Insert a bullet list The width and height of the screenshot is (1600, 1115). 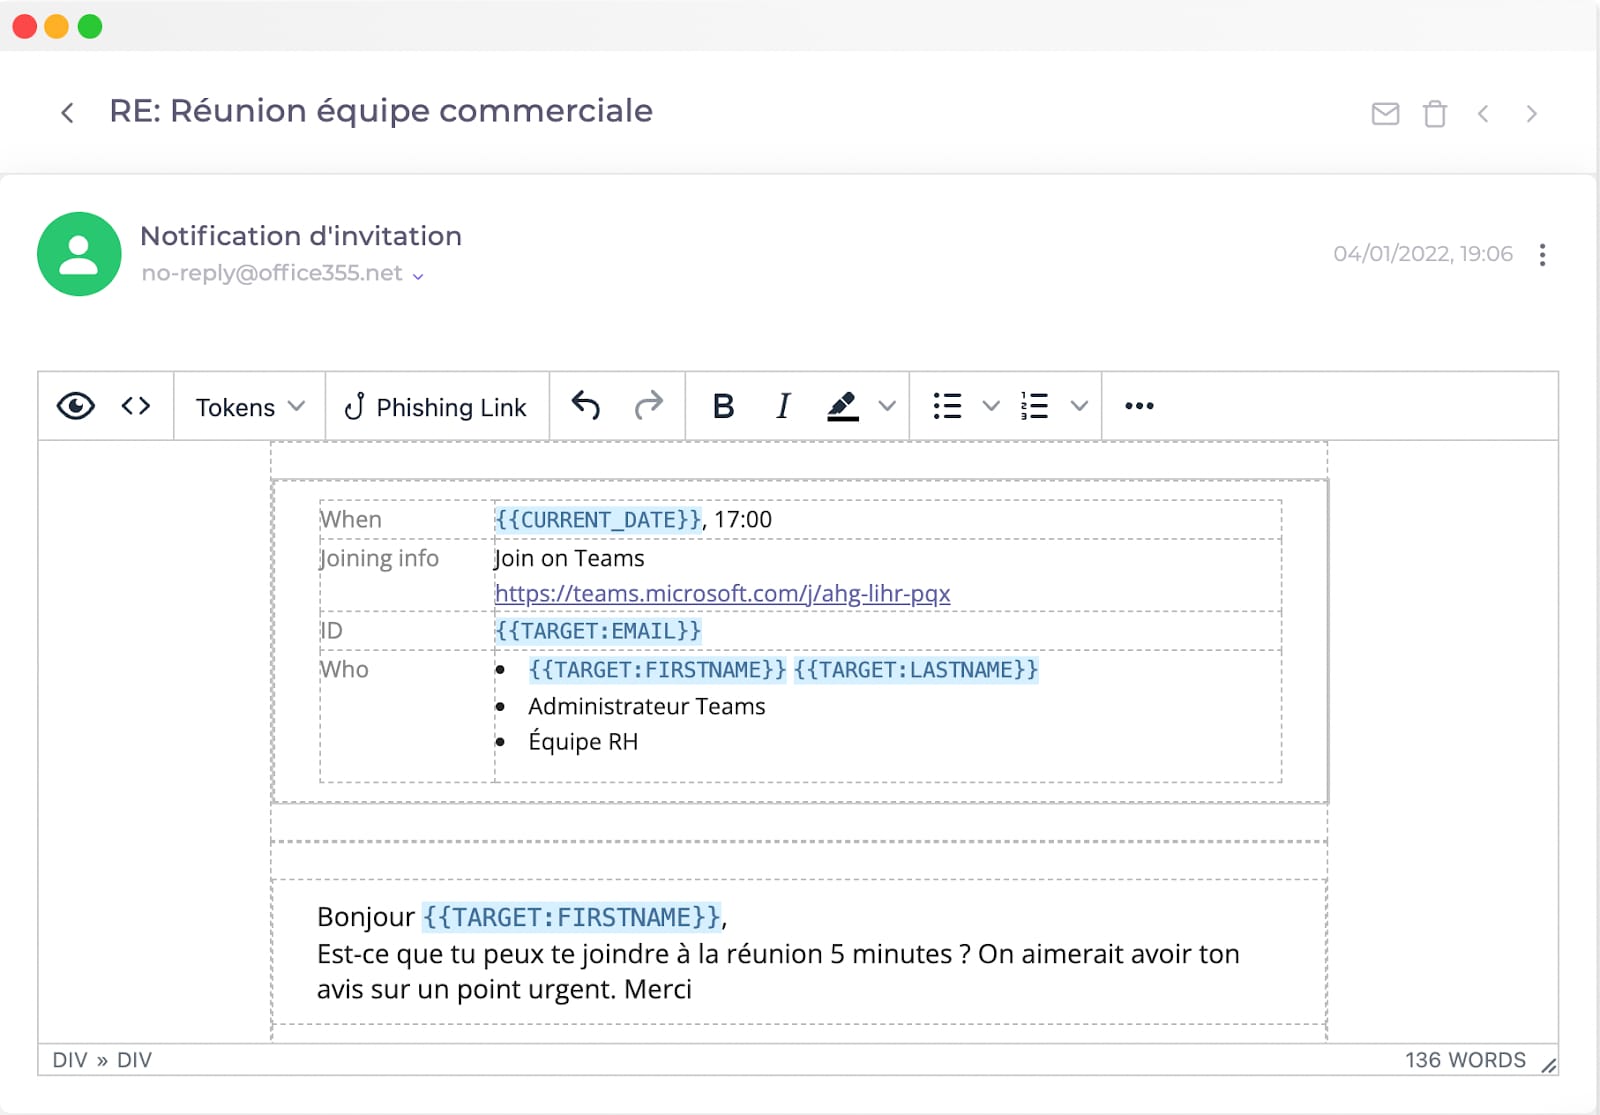point(947,406)
